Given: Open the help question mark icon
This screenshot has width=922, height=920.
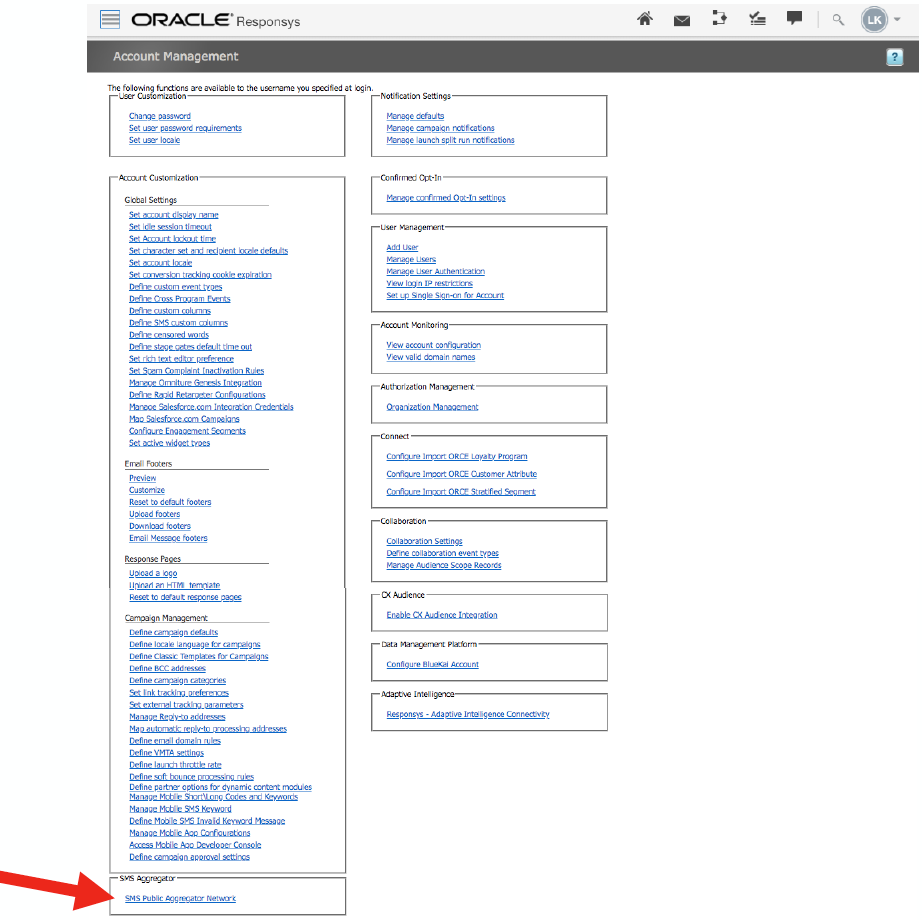Looking at the screenshot, I should [x=895, y=58].
